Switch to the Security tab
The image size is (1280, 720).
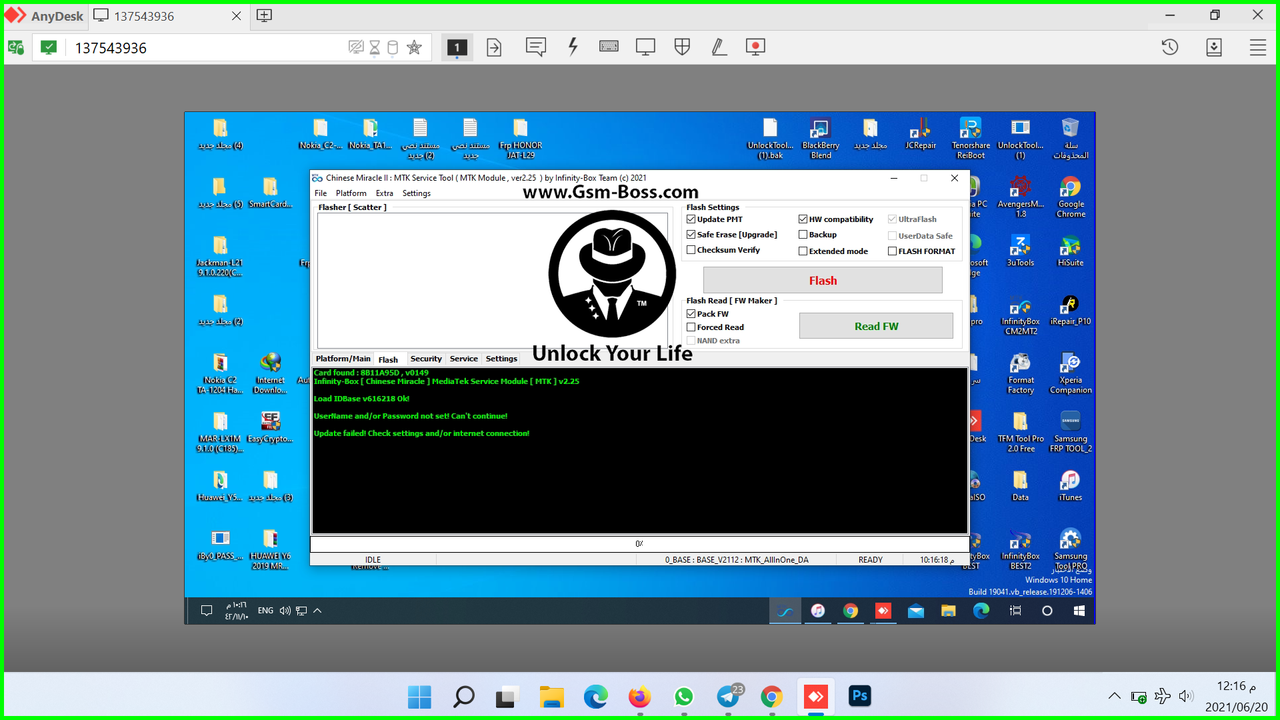(426, 358)
